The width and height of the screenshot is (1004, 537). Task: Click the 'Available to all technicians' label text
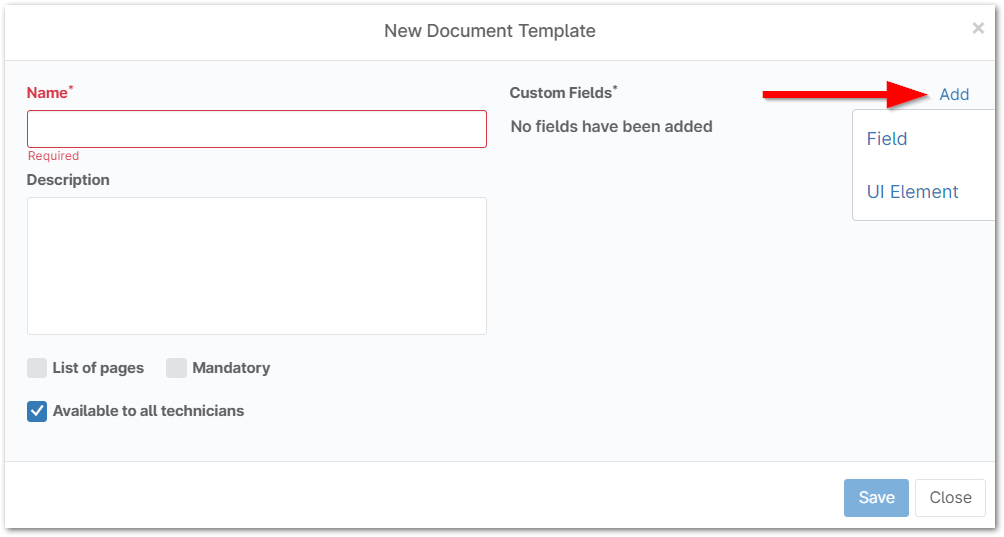pyautogui.click(x=148, y=411)
